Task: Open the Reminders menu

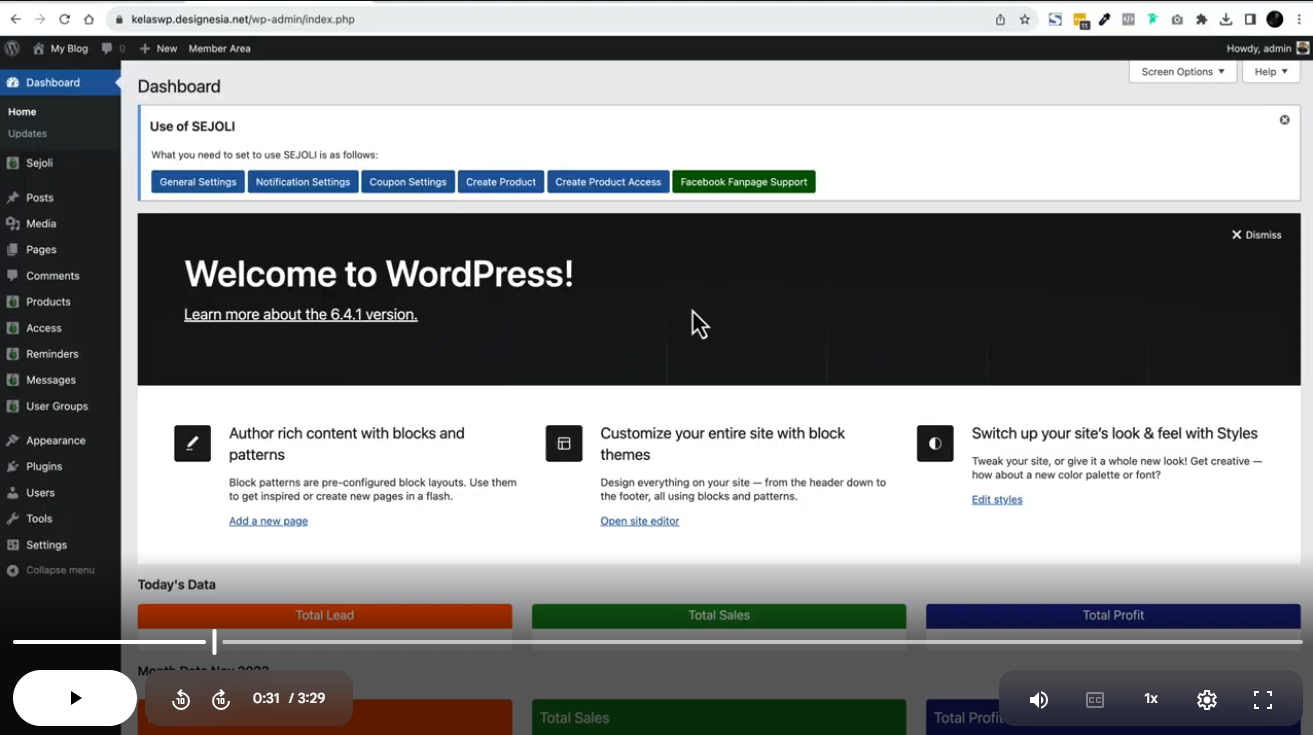Action: click(60, 354)
